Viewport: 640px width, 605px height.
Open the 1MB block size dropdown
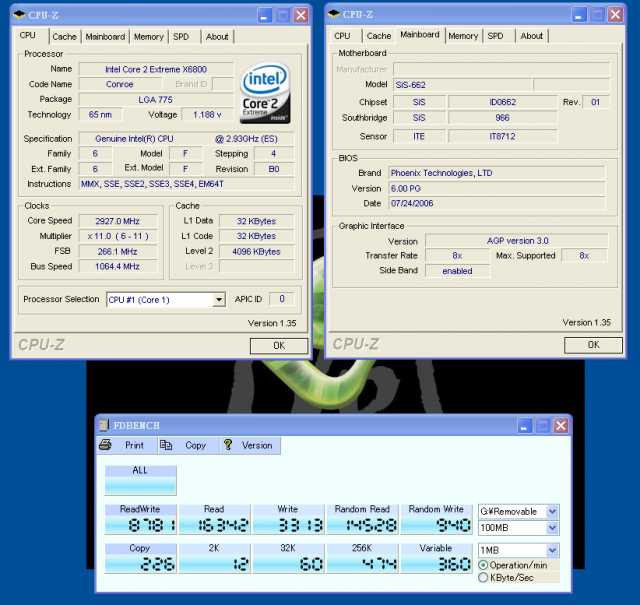[x=552, y=550]
